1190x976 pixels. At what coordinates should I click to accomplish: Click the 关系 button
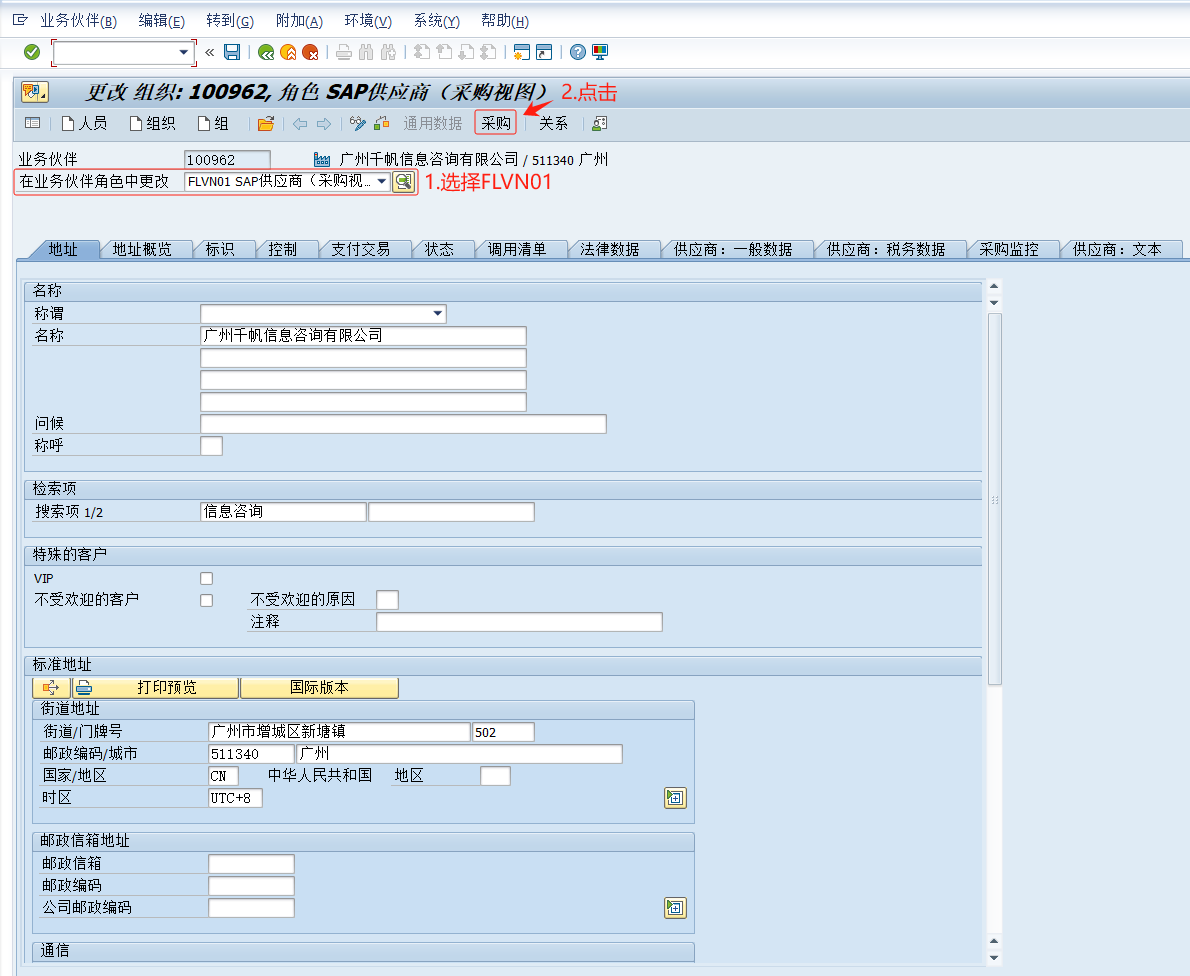(x=553, y=123)
